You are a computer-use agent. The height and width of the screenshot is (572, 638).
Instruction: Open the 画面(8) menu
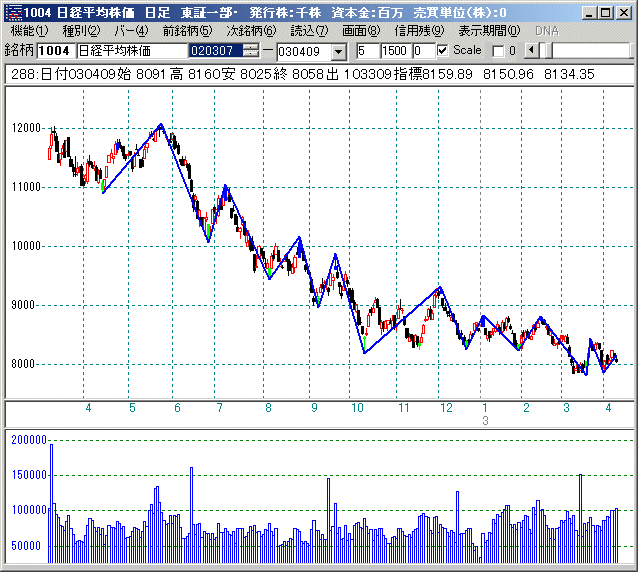coord(360,31)
